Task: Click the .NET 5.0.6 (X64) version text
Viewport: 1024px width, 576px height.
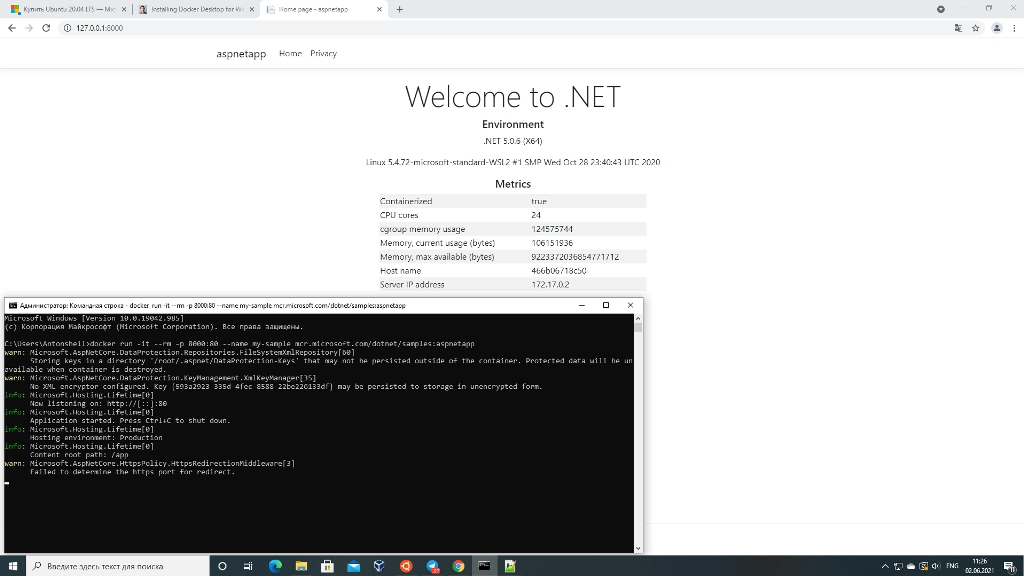Action: [513, 141]
